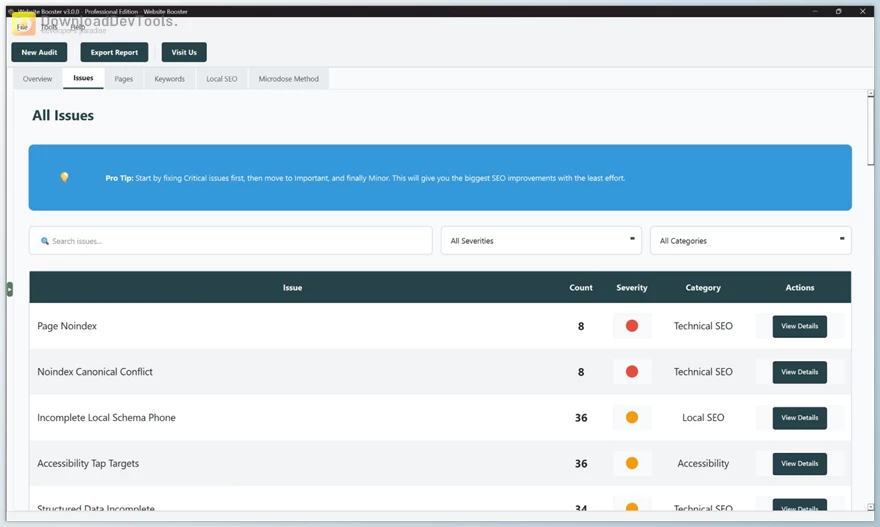Click the Export Report button
This screenshot has width=880, height=527.
click(114, 52)
